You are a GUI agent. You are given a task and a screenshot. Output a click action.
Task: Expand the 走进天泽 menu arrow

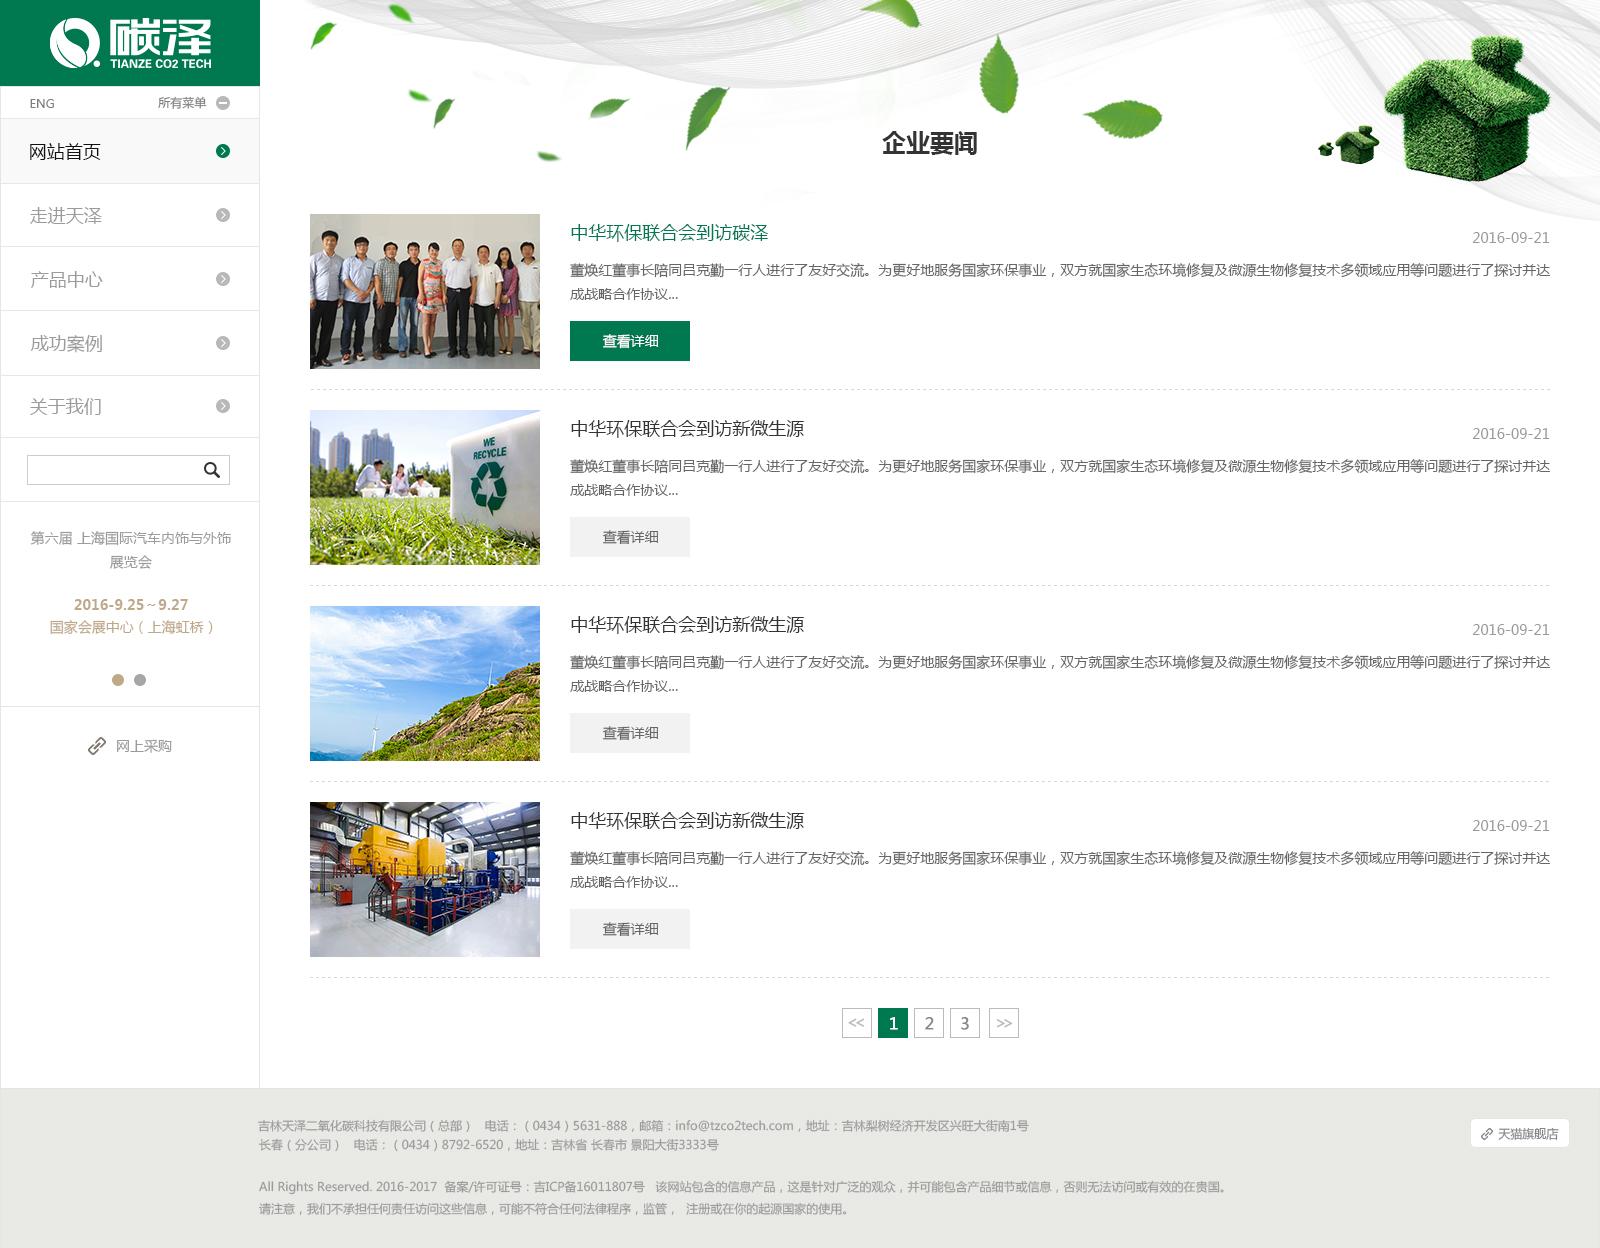(223, 215)
